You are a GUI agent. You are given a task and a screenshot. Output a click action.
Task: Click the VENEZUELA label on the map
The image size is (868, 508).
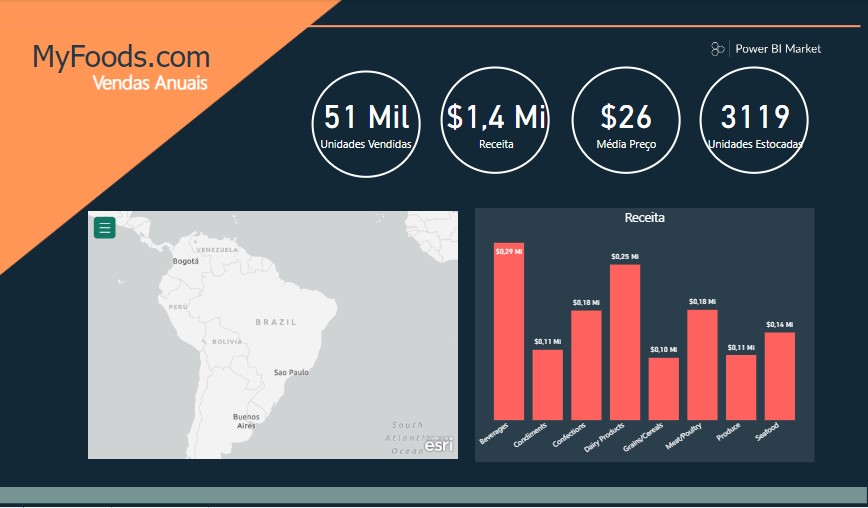(x=218, y=250)
